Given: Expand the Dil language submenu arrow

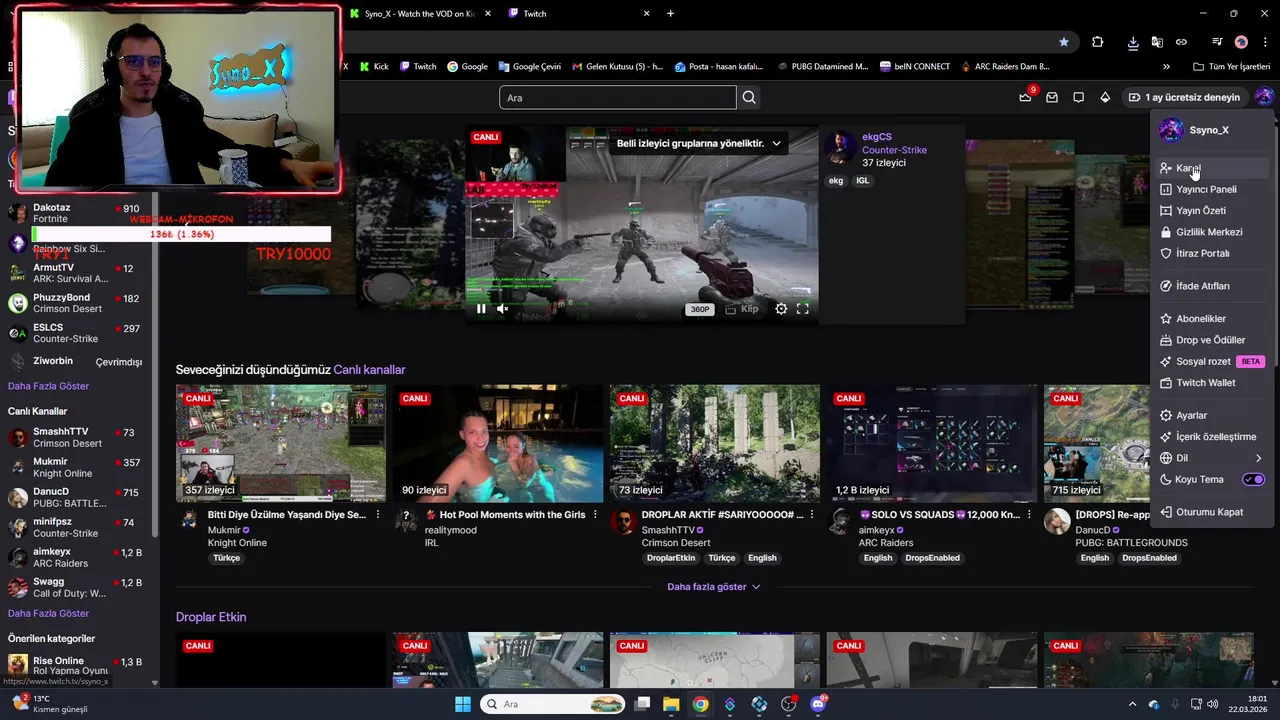Looking at the screenshot, I should pos(1258,458).
